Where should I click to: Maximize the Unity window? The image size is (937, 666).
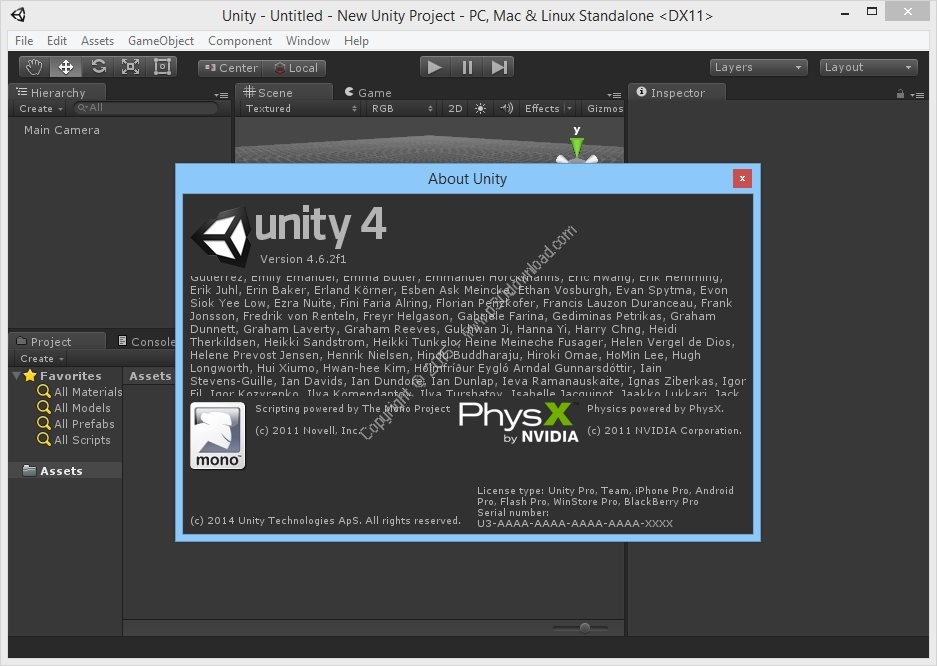tap(872, 11)
